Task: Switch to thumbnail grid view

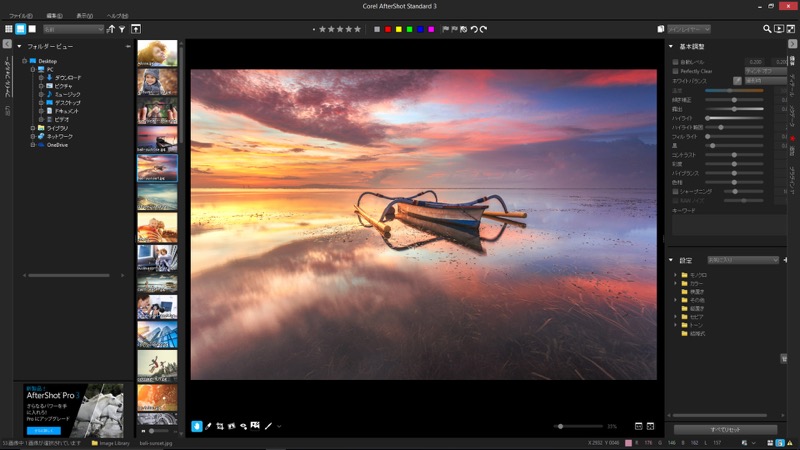Action: 9,29
